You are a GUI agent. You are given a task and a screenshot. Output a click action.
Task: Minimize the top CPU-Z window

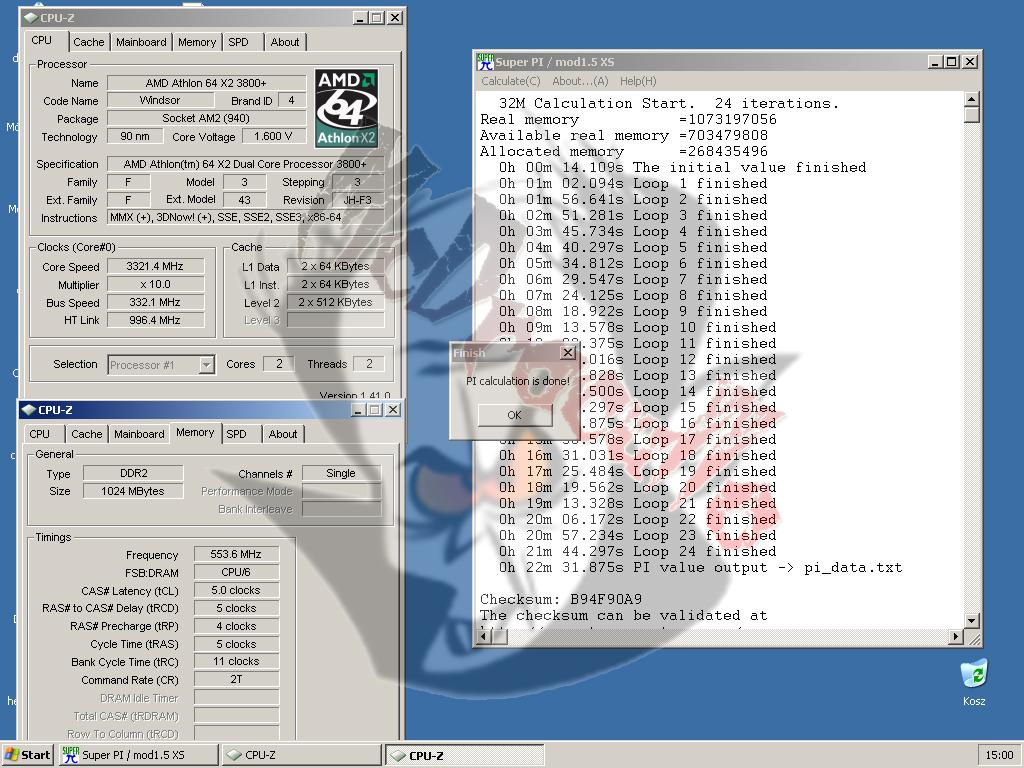coord(360,18)
